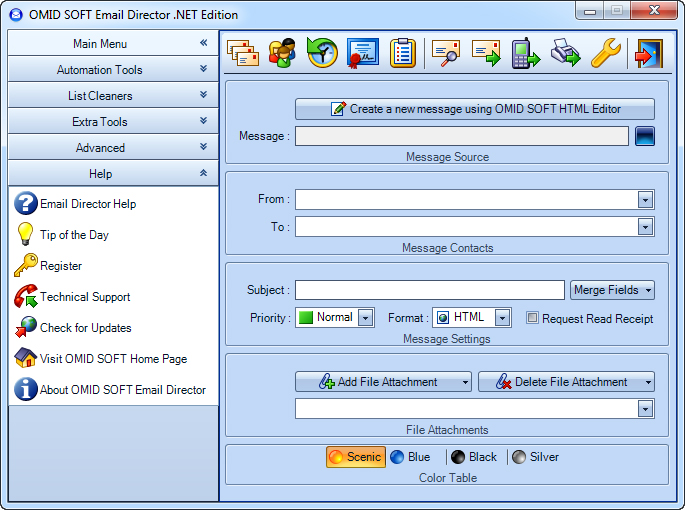Open the To dropdown arrow

645,227
